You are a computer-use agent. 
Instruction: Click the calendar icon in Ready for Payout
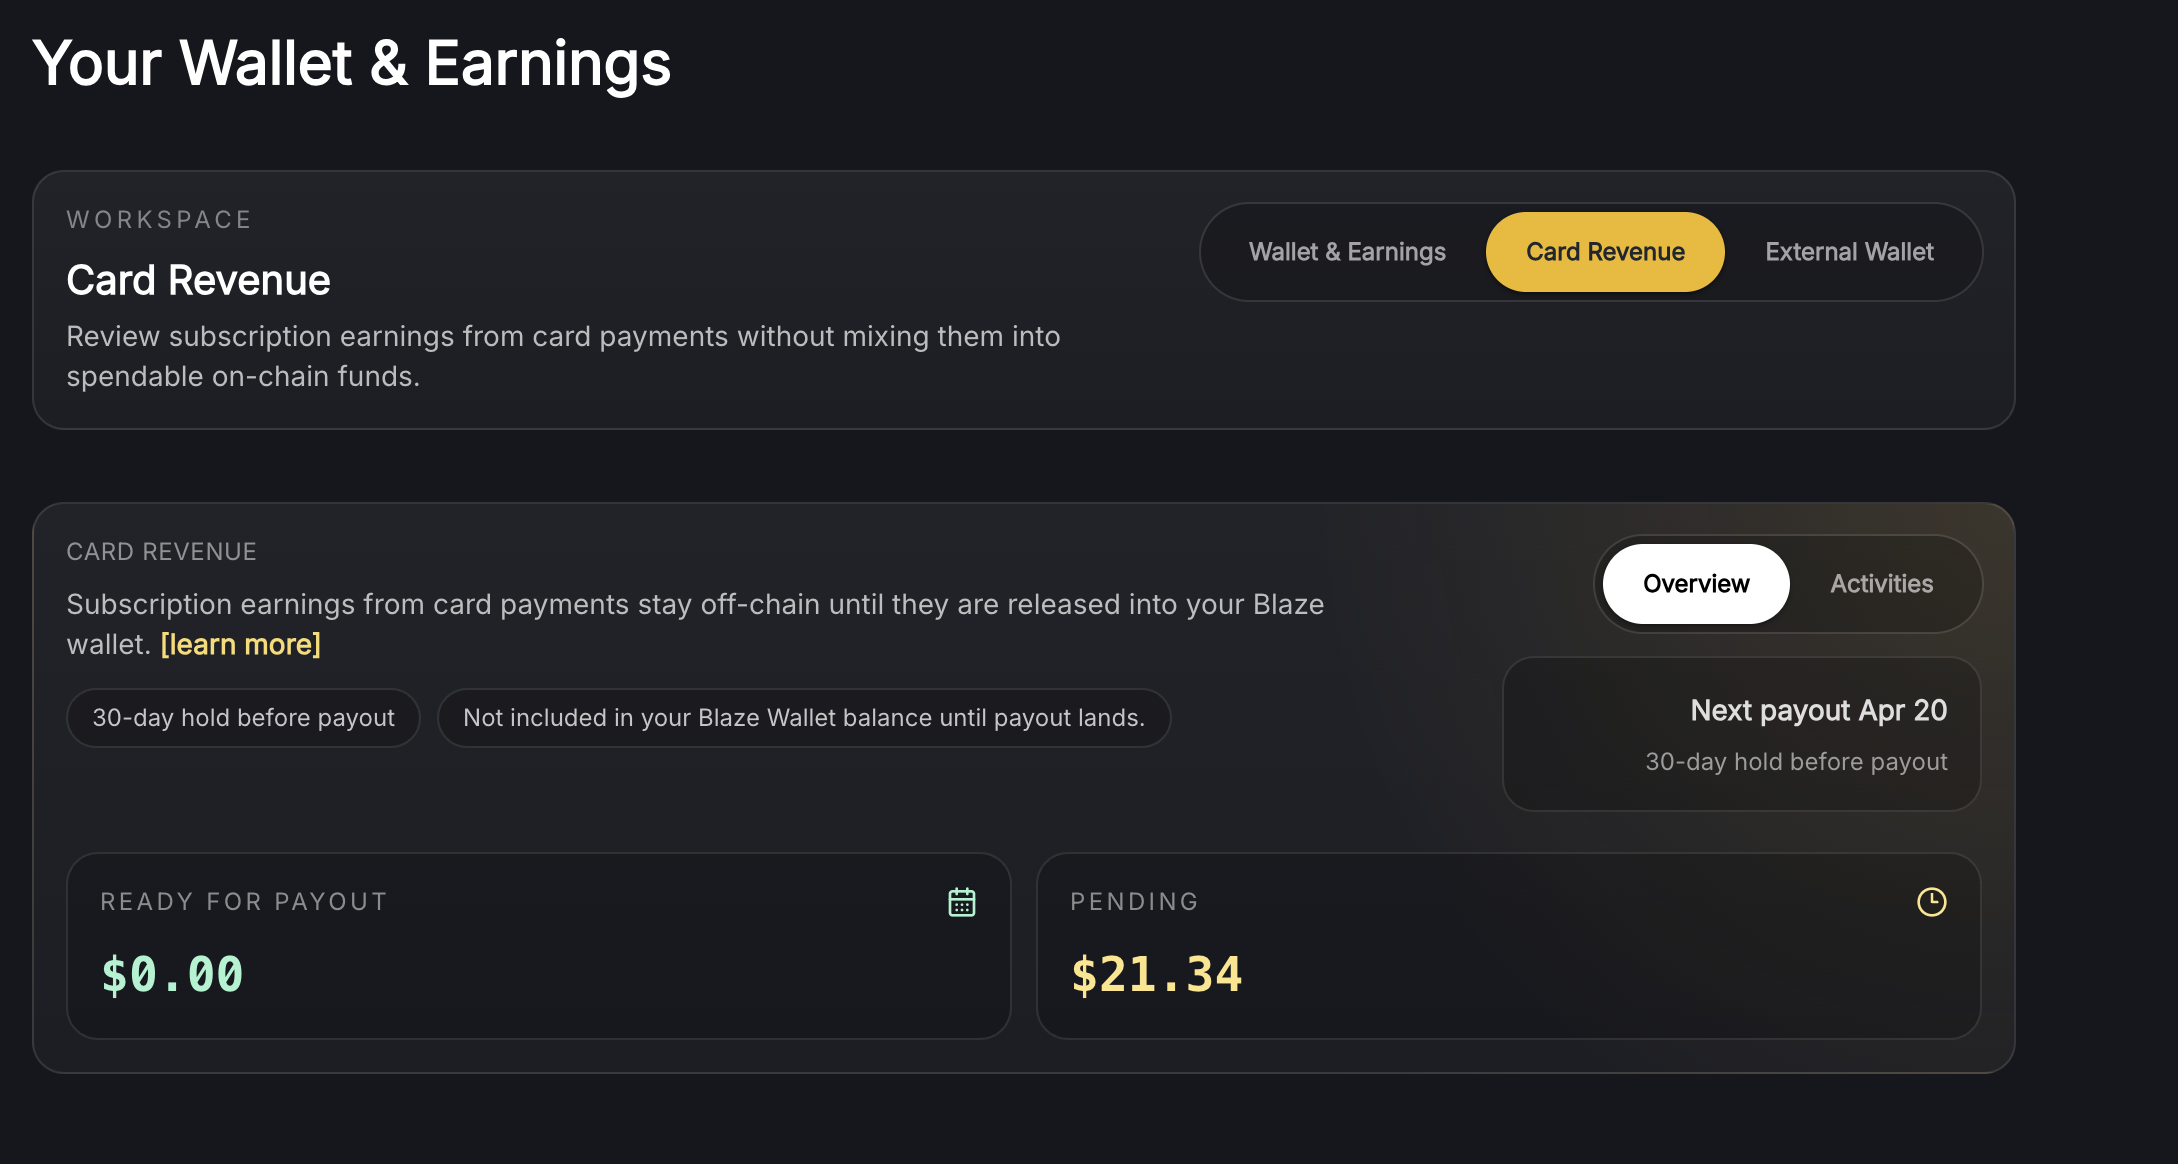[961, 902]
